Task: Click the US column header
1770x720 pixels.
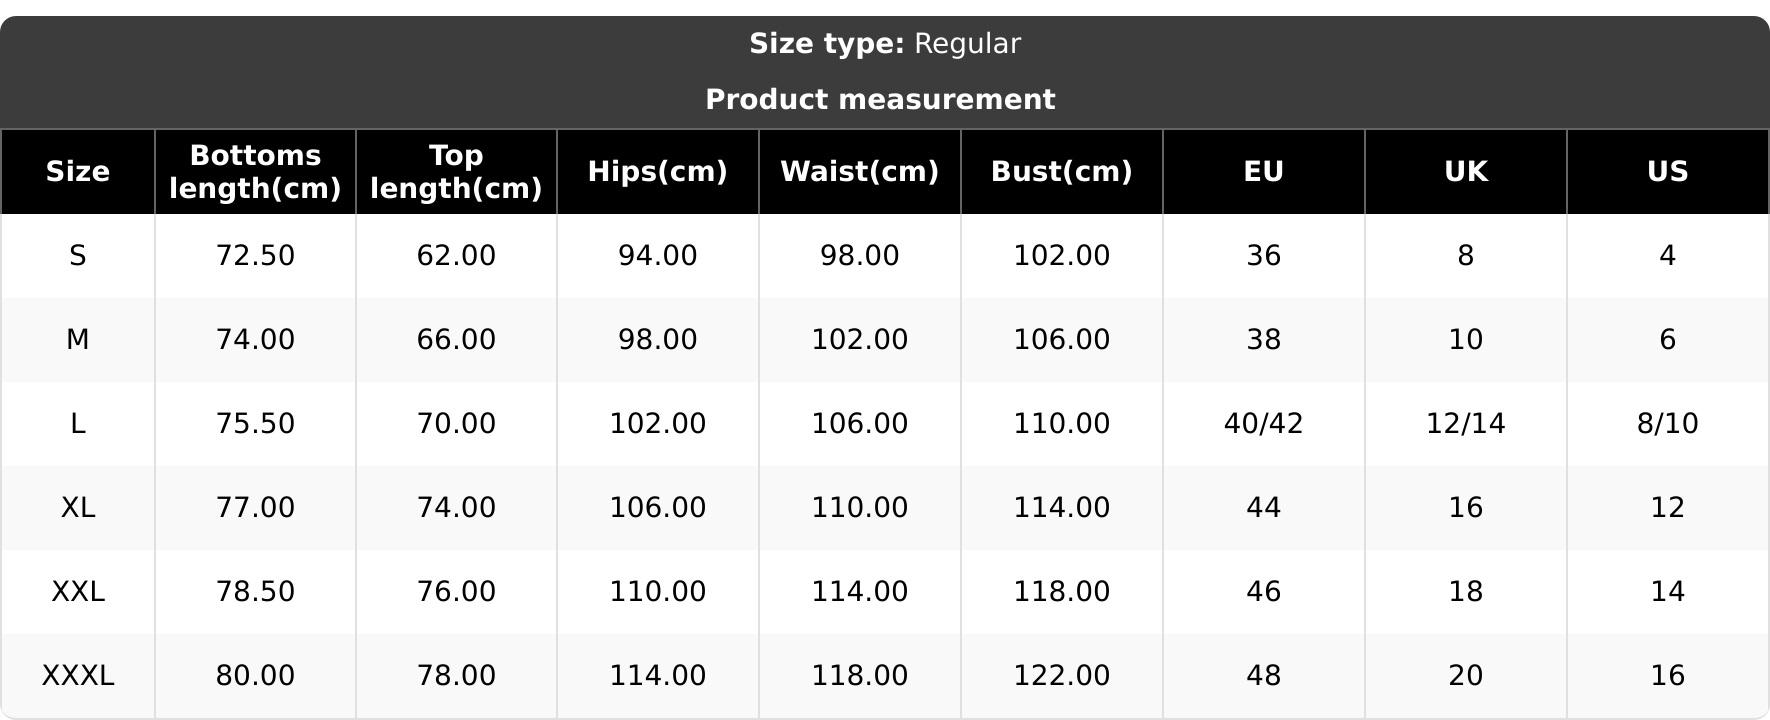Action: (x=1667, y=172)
